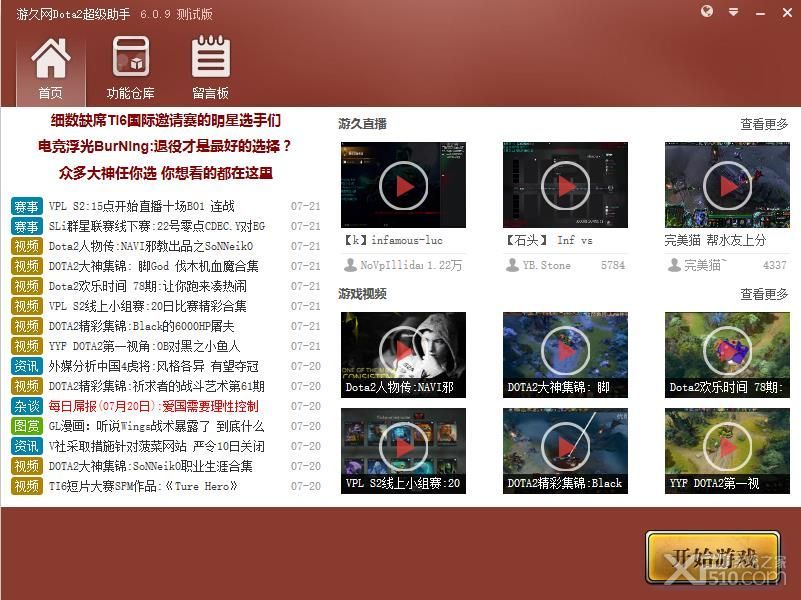Open news SLi群星联赛线下赛:22号零点CDEC

pyautogui.click(x=157, y=226)
